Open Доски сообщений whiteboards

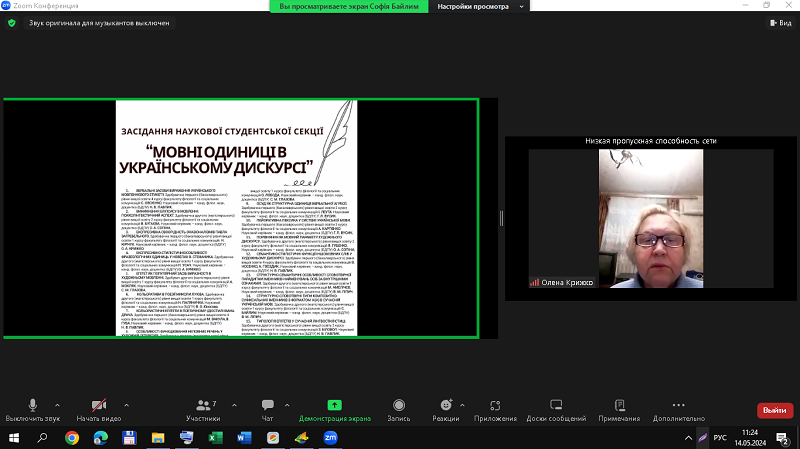tap(556, 408)
